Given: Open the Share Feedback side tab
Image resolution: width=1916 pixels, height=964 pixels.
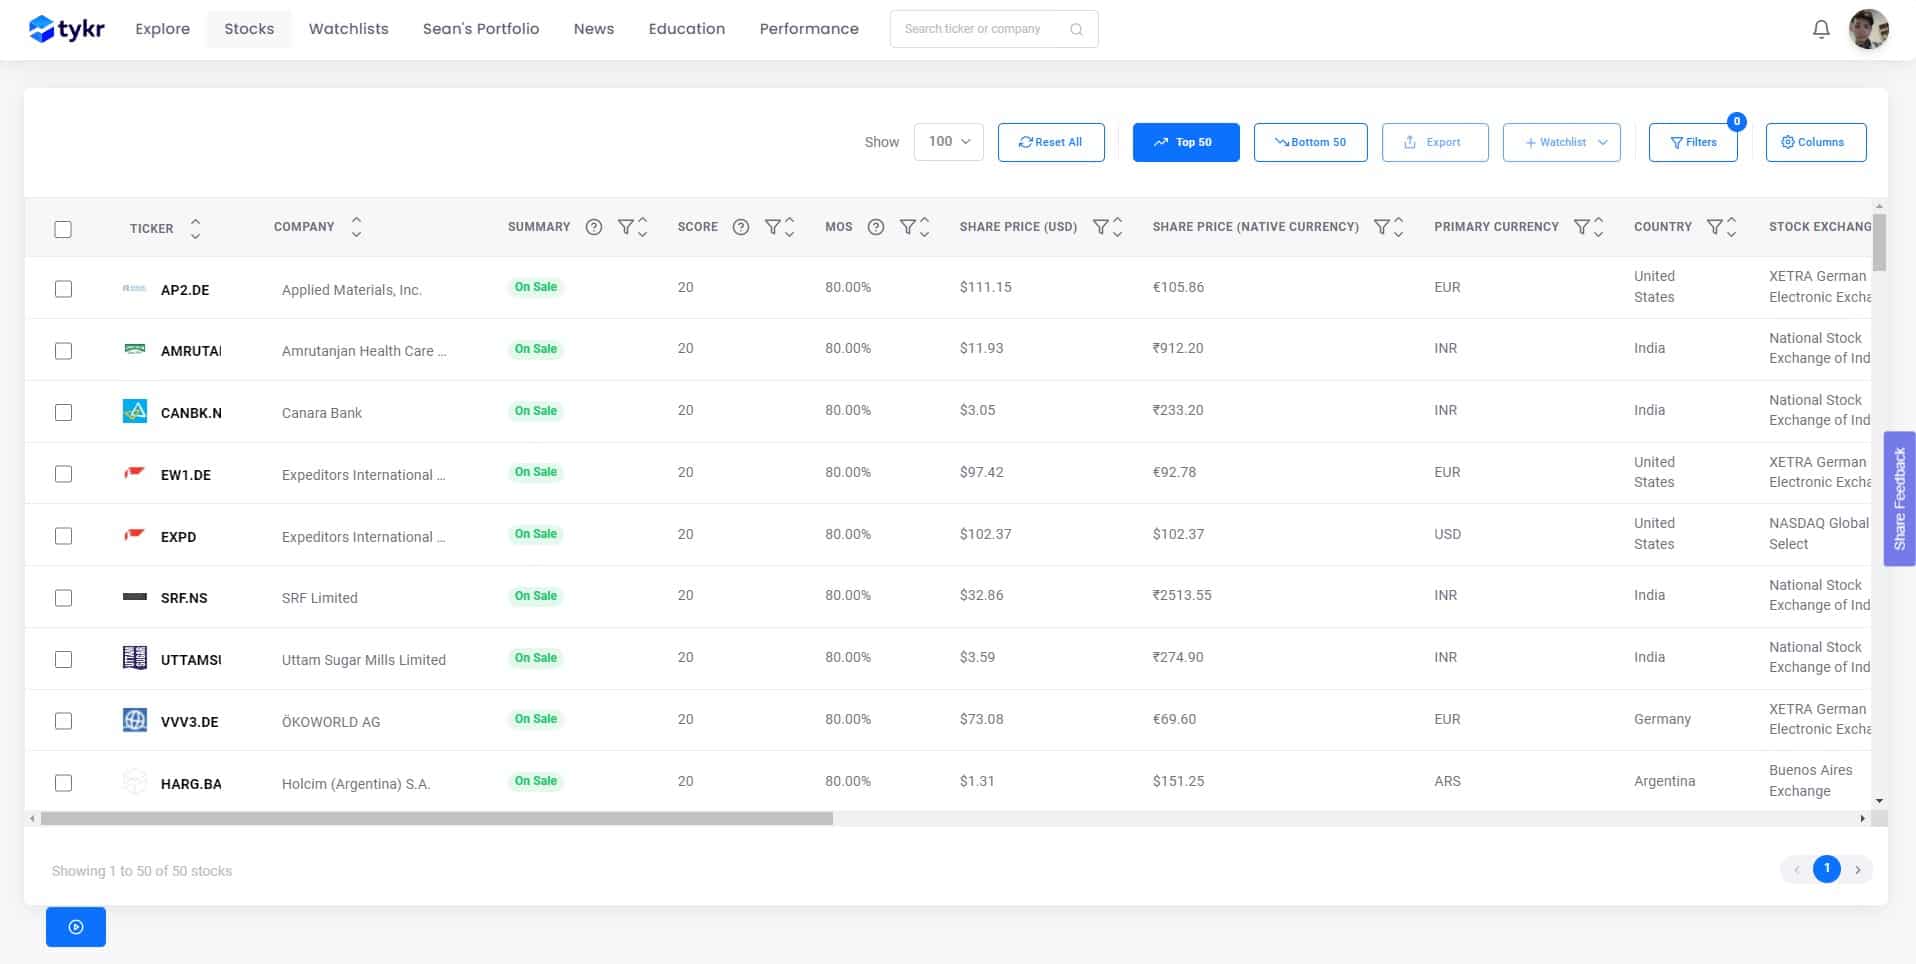Looking at the screenshot, I should click(x=1900, y=499).
